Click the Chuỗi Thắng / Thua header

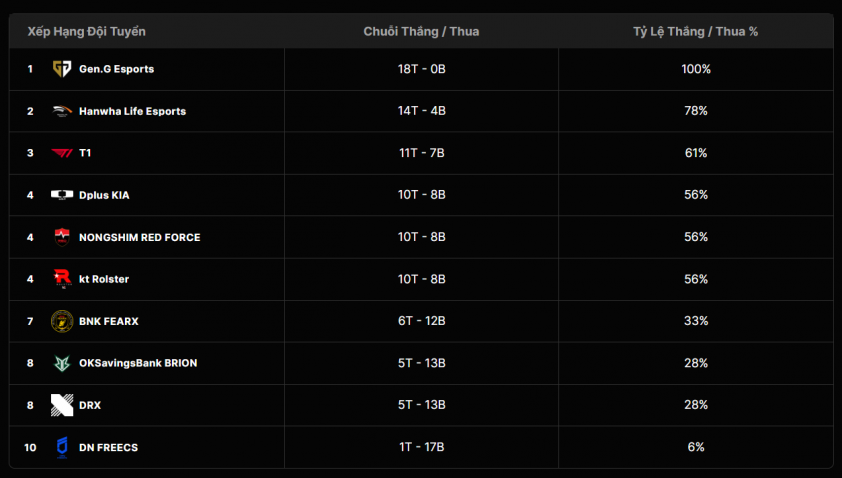(422, 32)
